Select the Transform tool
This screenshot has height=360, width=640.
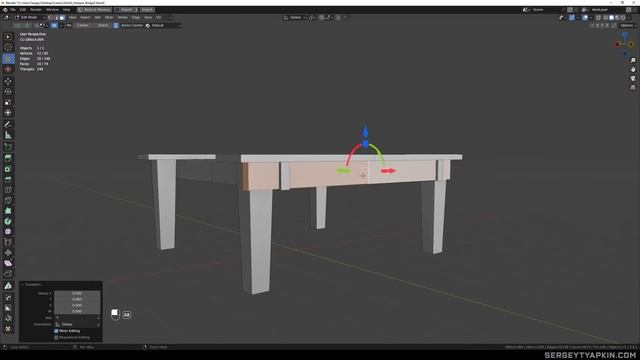[x=8, y=113]
